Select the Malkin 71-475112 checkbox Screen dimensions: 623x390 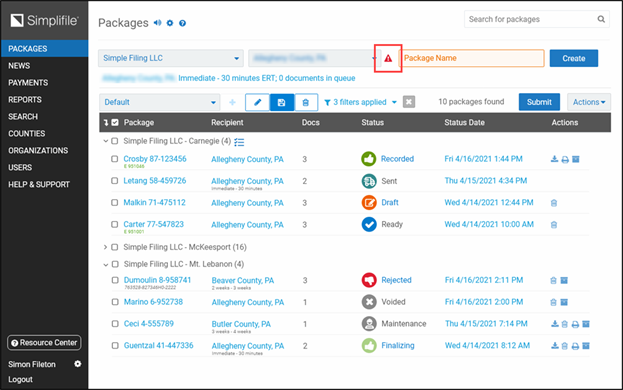115,203
